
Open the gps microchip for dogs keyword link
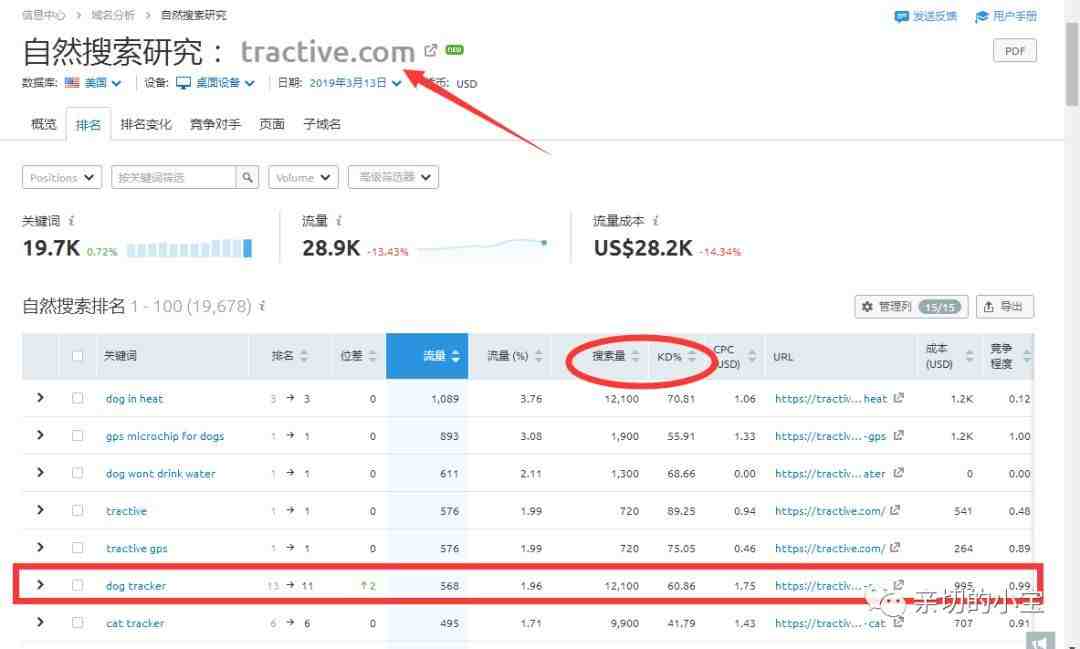coord(165,436)
